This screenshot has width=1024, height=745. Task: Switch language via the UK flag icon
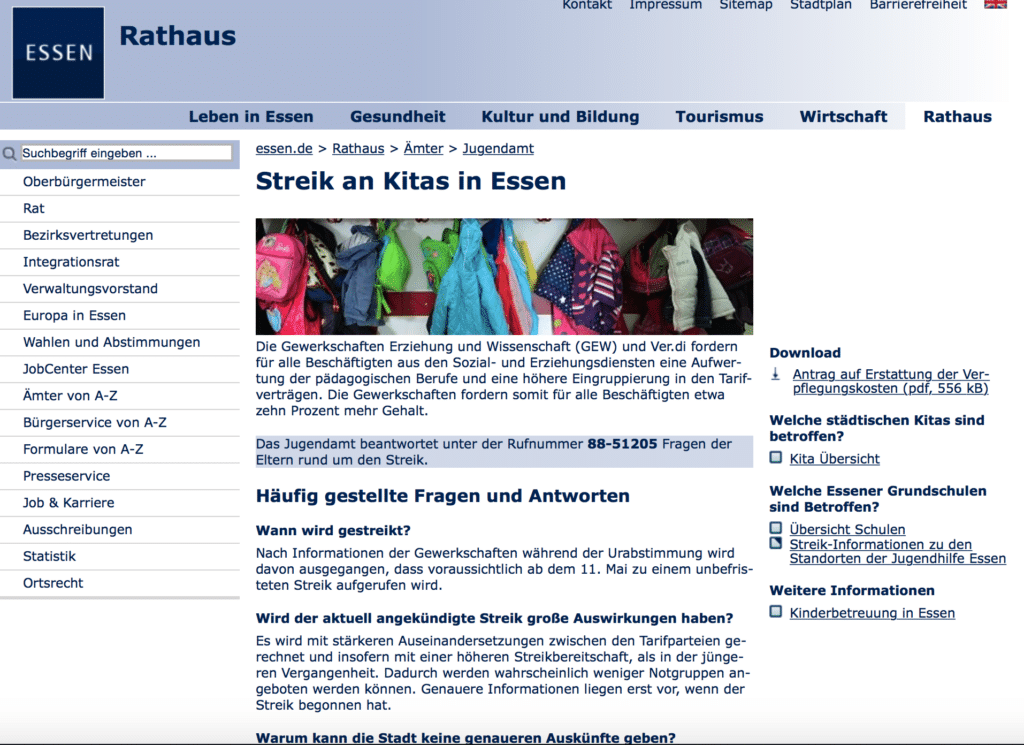995,5
